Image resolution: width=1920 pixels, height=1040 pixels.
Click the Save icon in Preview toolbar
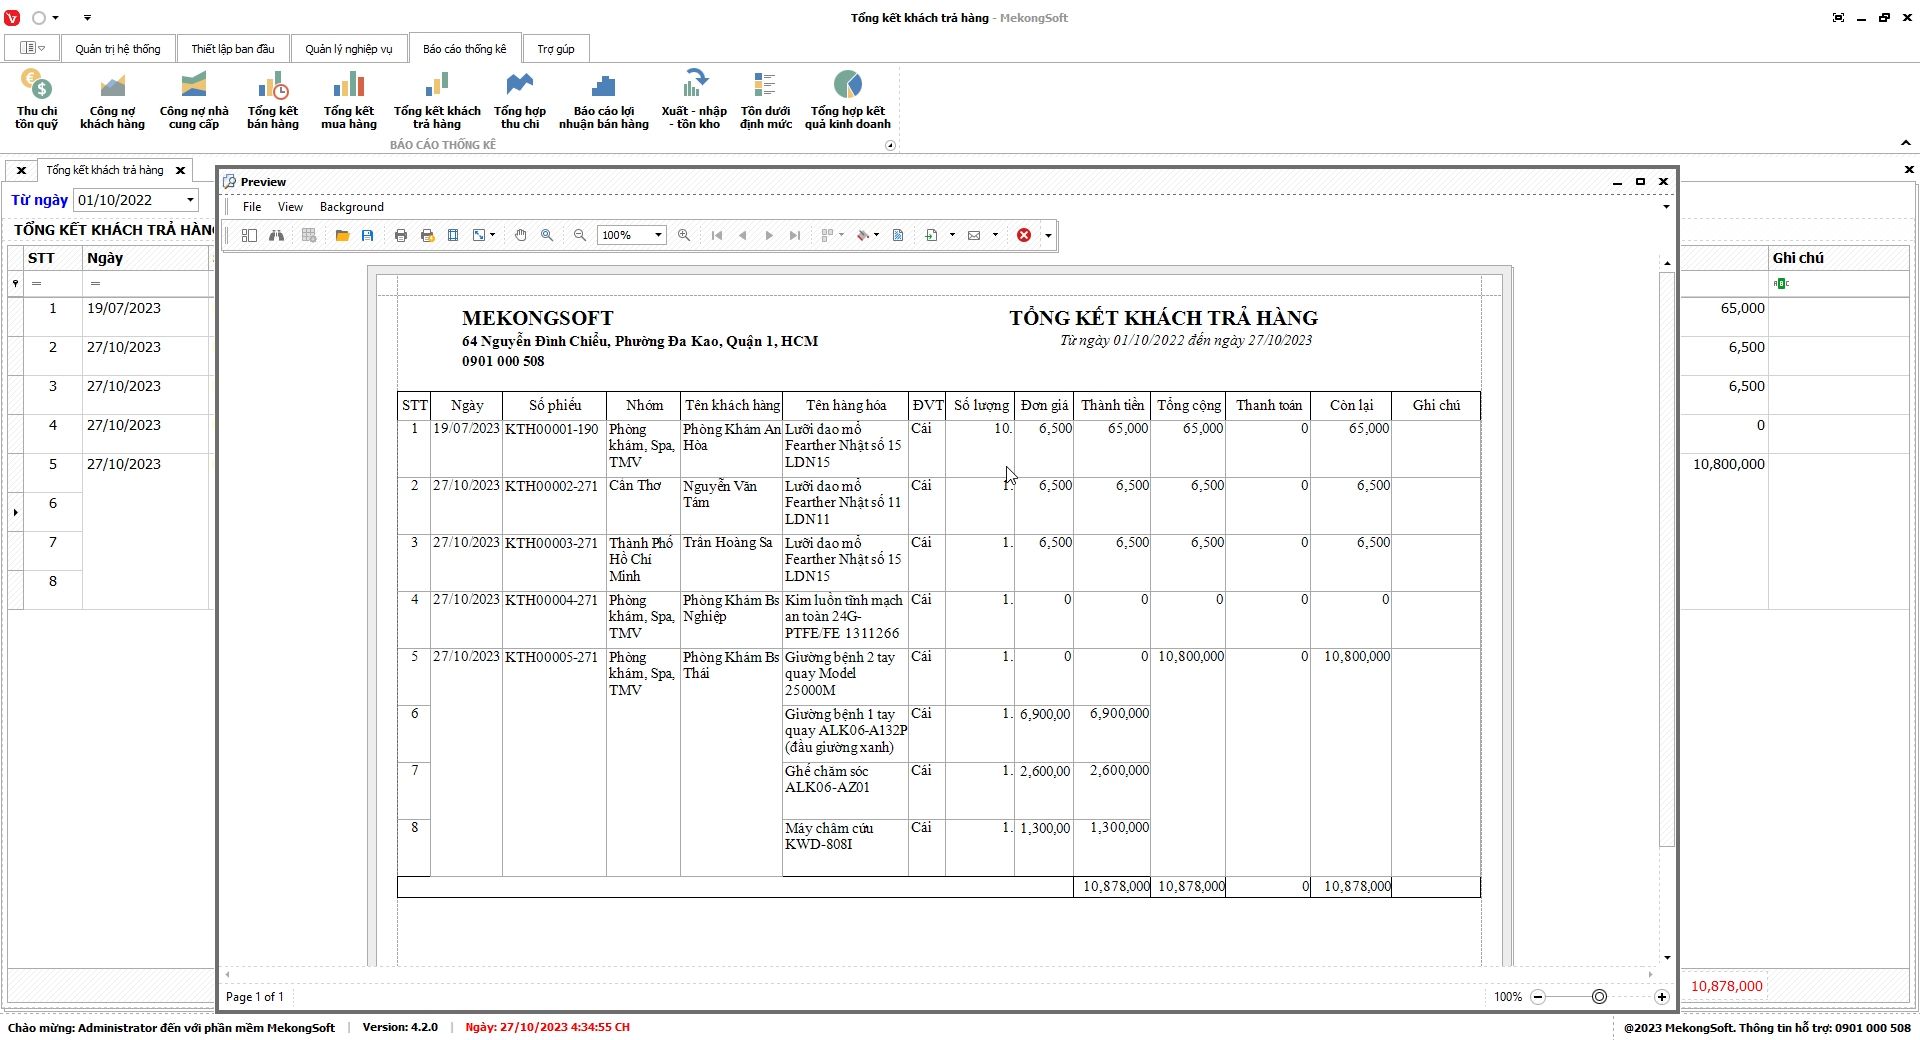[368, 235]
